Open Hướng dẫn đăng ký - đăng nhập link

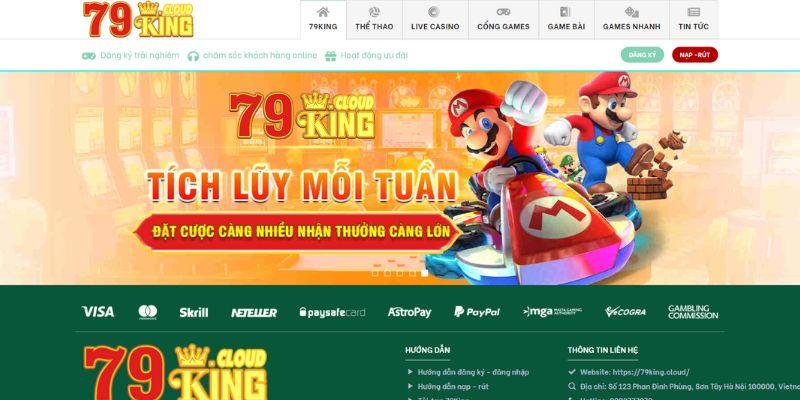[473, 372]
